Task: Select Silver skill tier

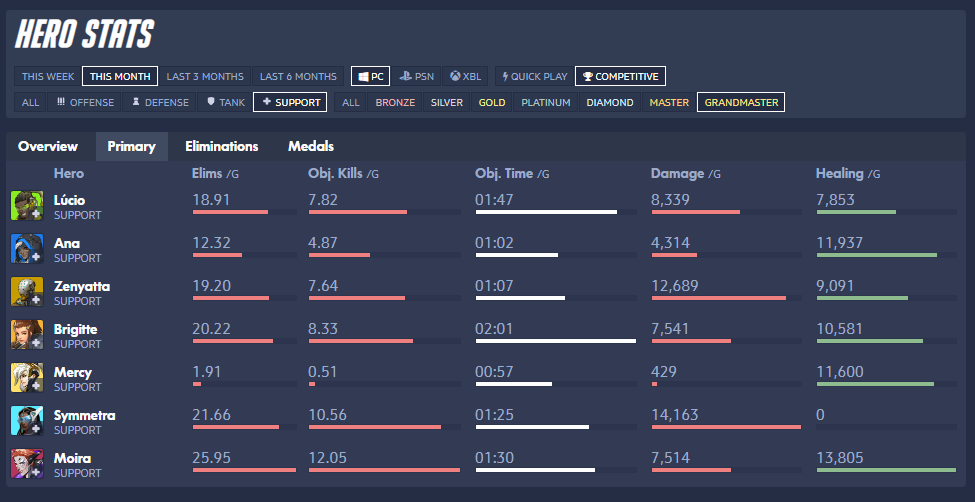Action: click(447, 102)
